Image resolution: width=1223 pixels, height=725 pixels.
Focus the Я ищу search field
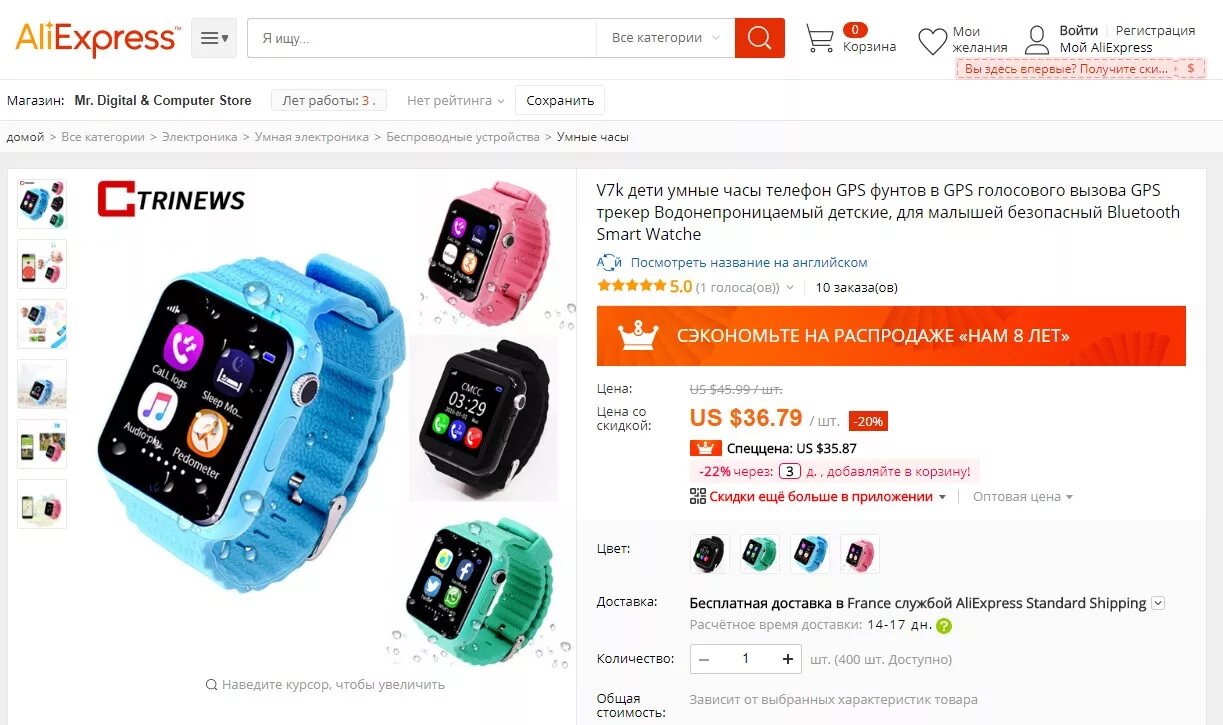pyautogui.click(x=422, y=38)
